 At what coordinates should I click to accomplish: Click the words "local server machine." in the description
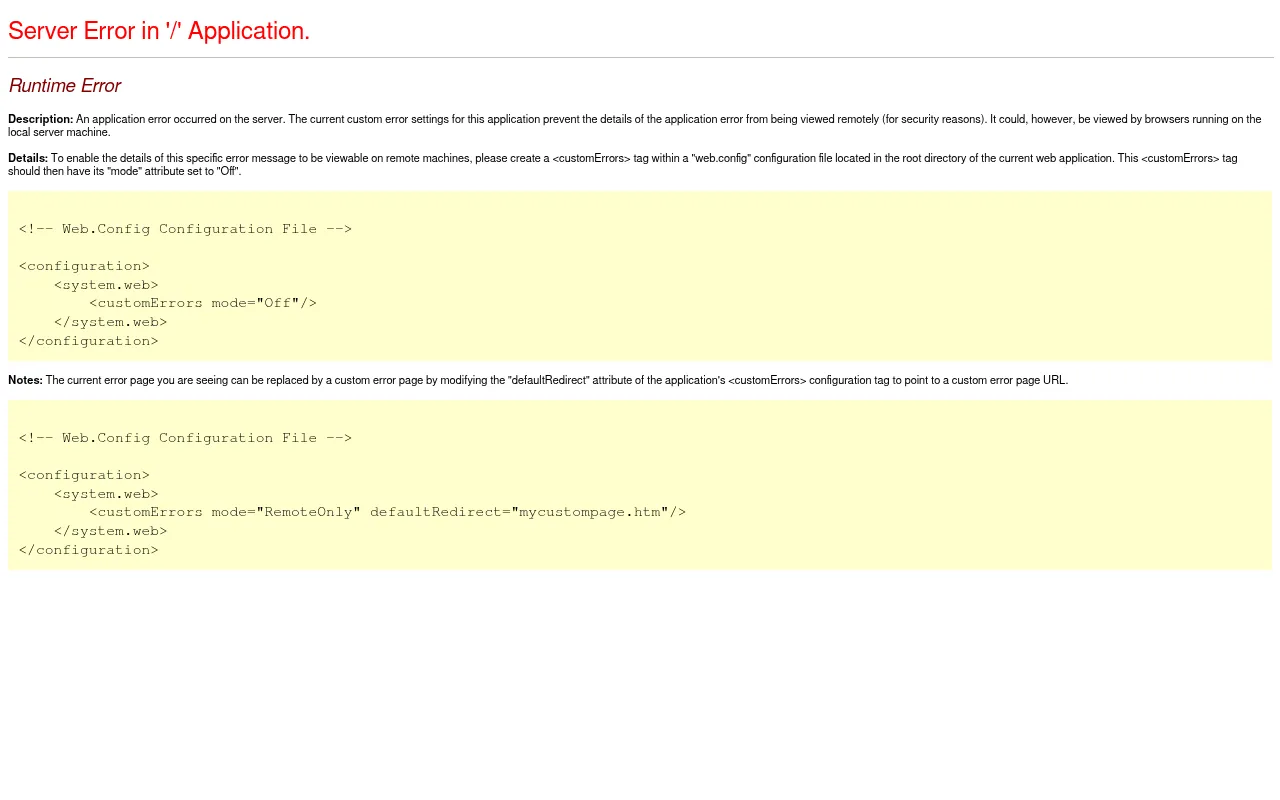point(59,132)
